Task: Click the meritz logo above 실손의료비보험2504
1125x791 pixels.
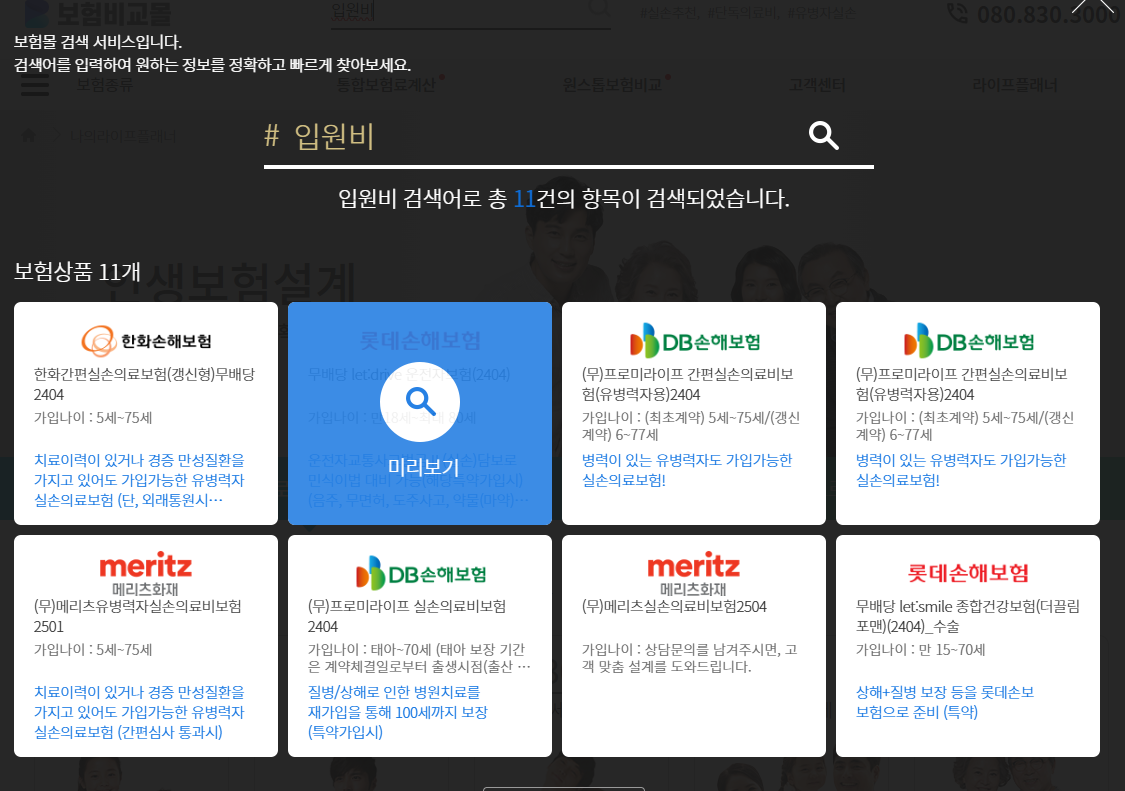Action: (694, 574)
